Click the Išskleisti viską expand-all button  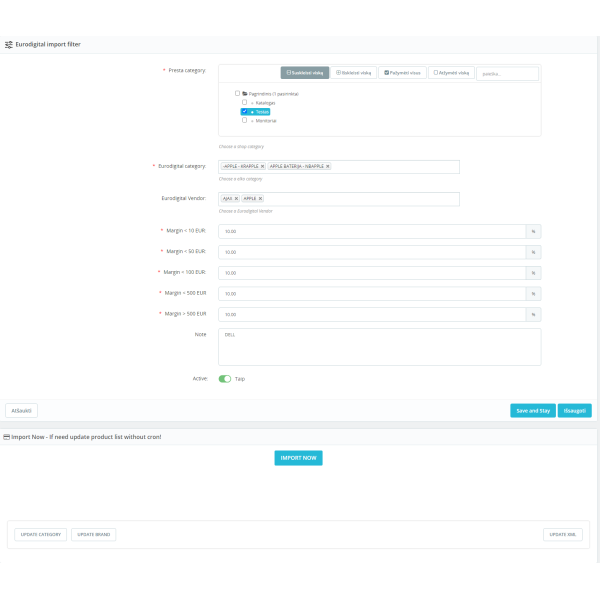point(353,73)
